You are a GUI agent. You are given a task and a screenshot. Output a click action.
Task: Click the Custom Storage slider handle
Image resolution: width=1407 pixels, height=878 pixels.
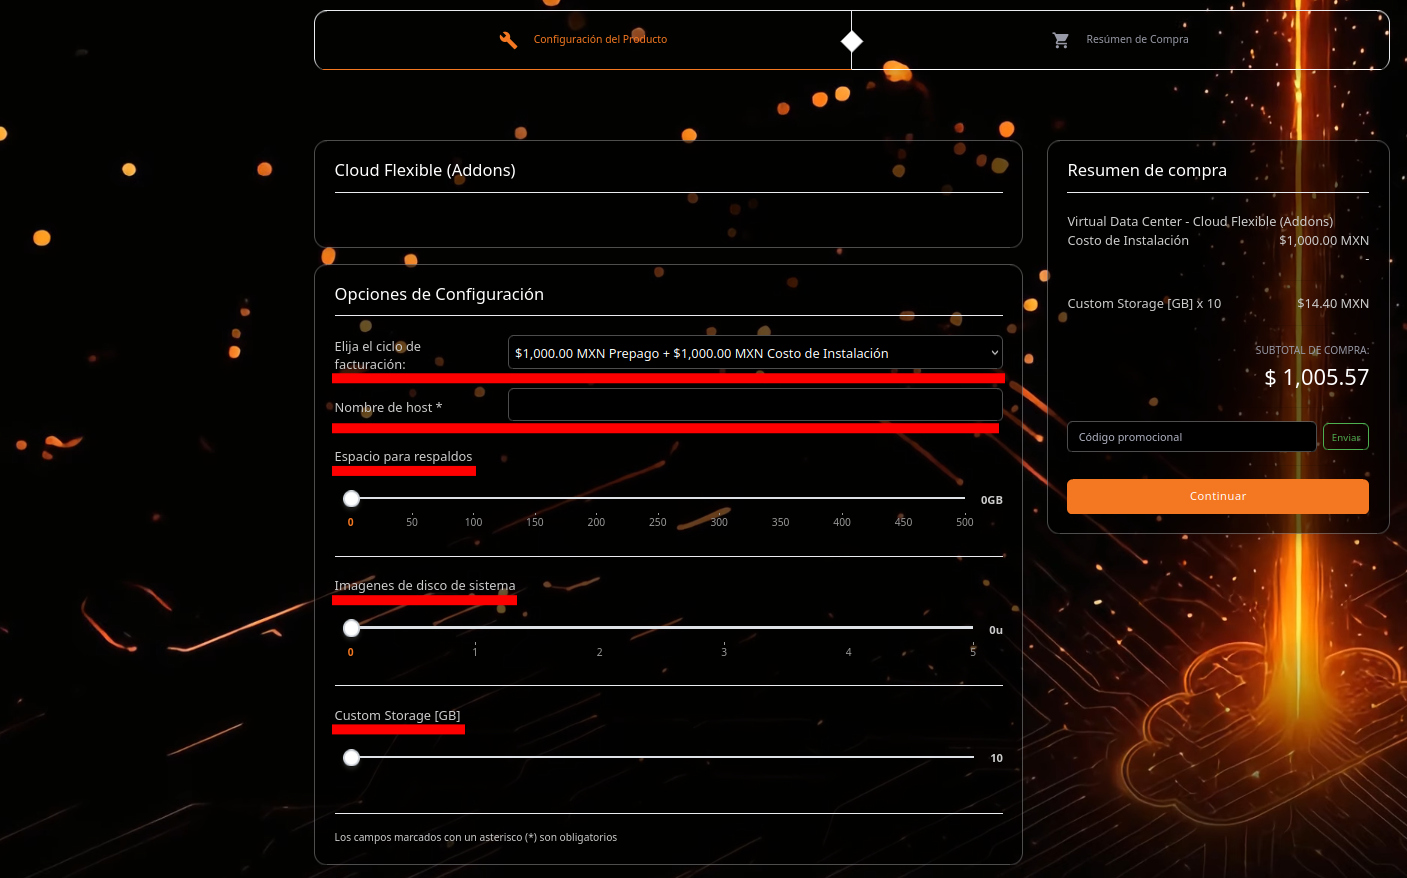[351, 758]
